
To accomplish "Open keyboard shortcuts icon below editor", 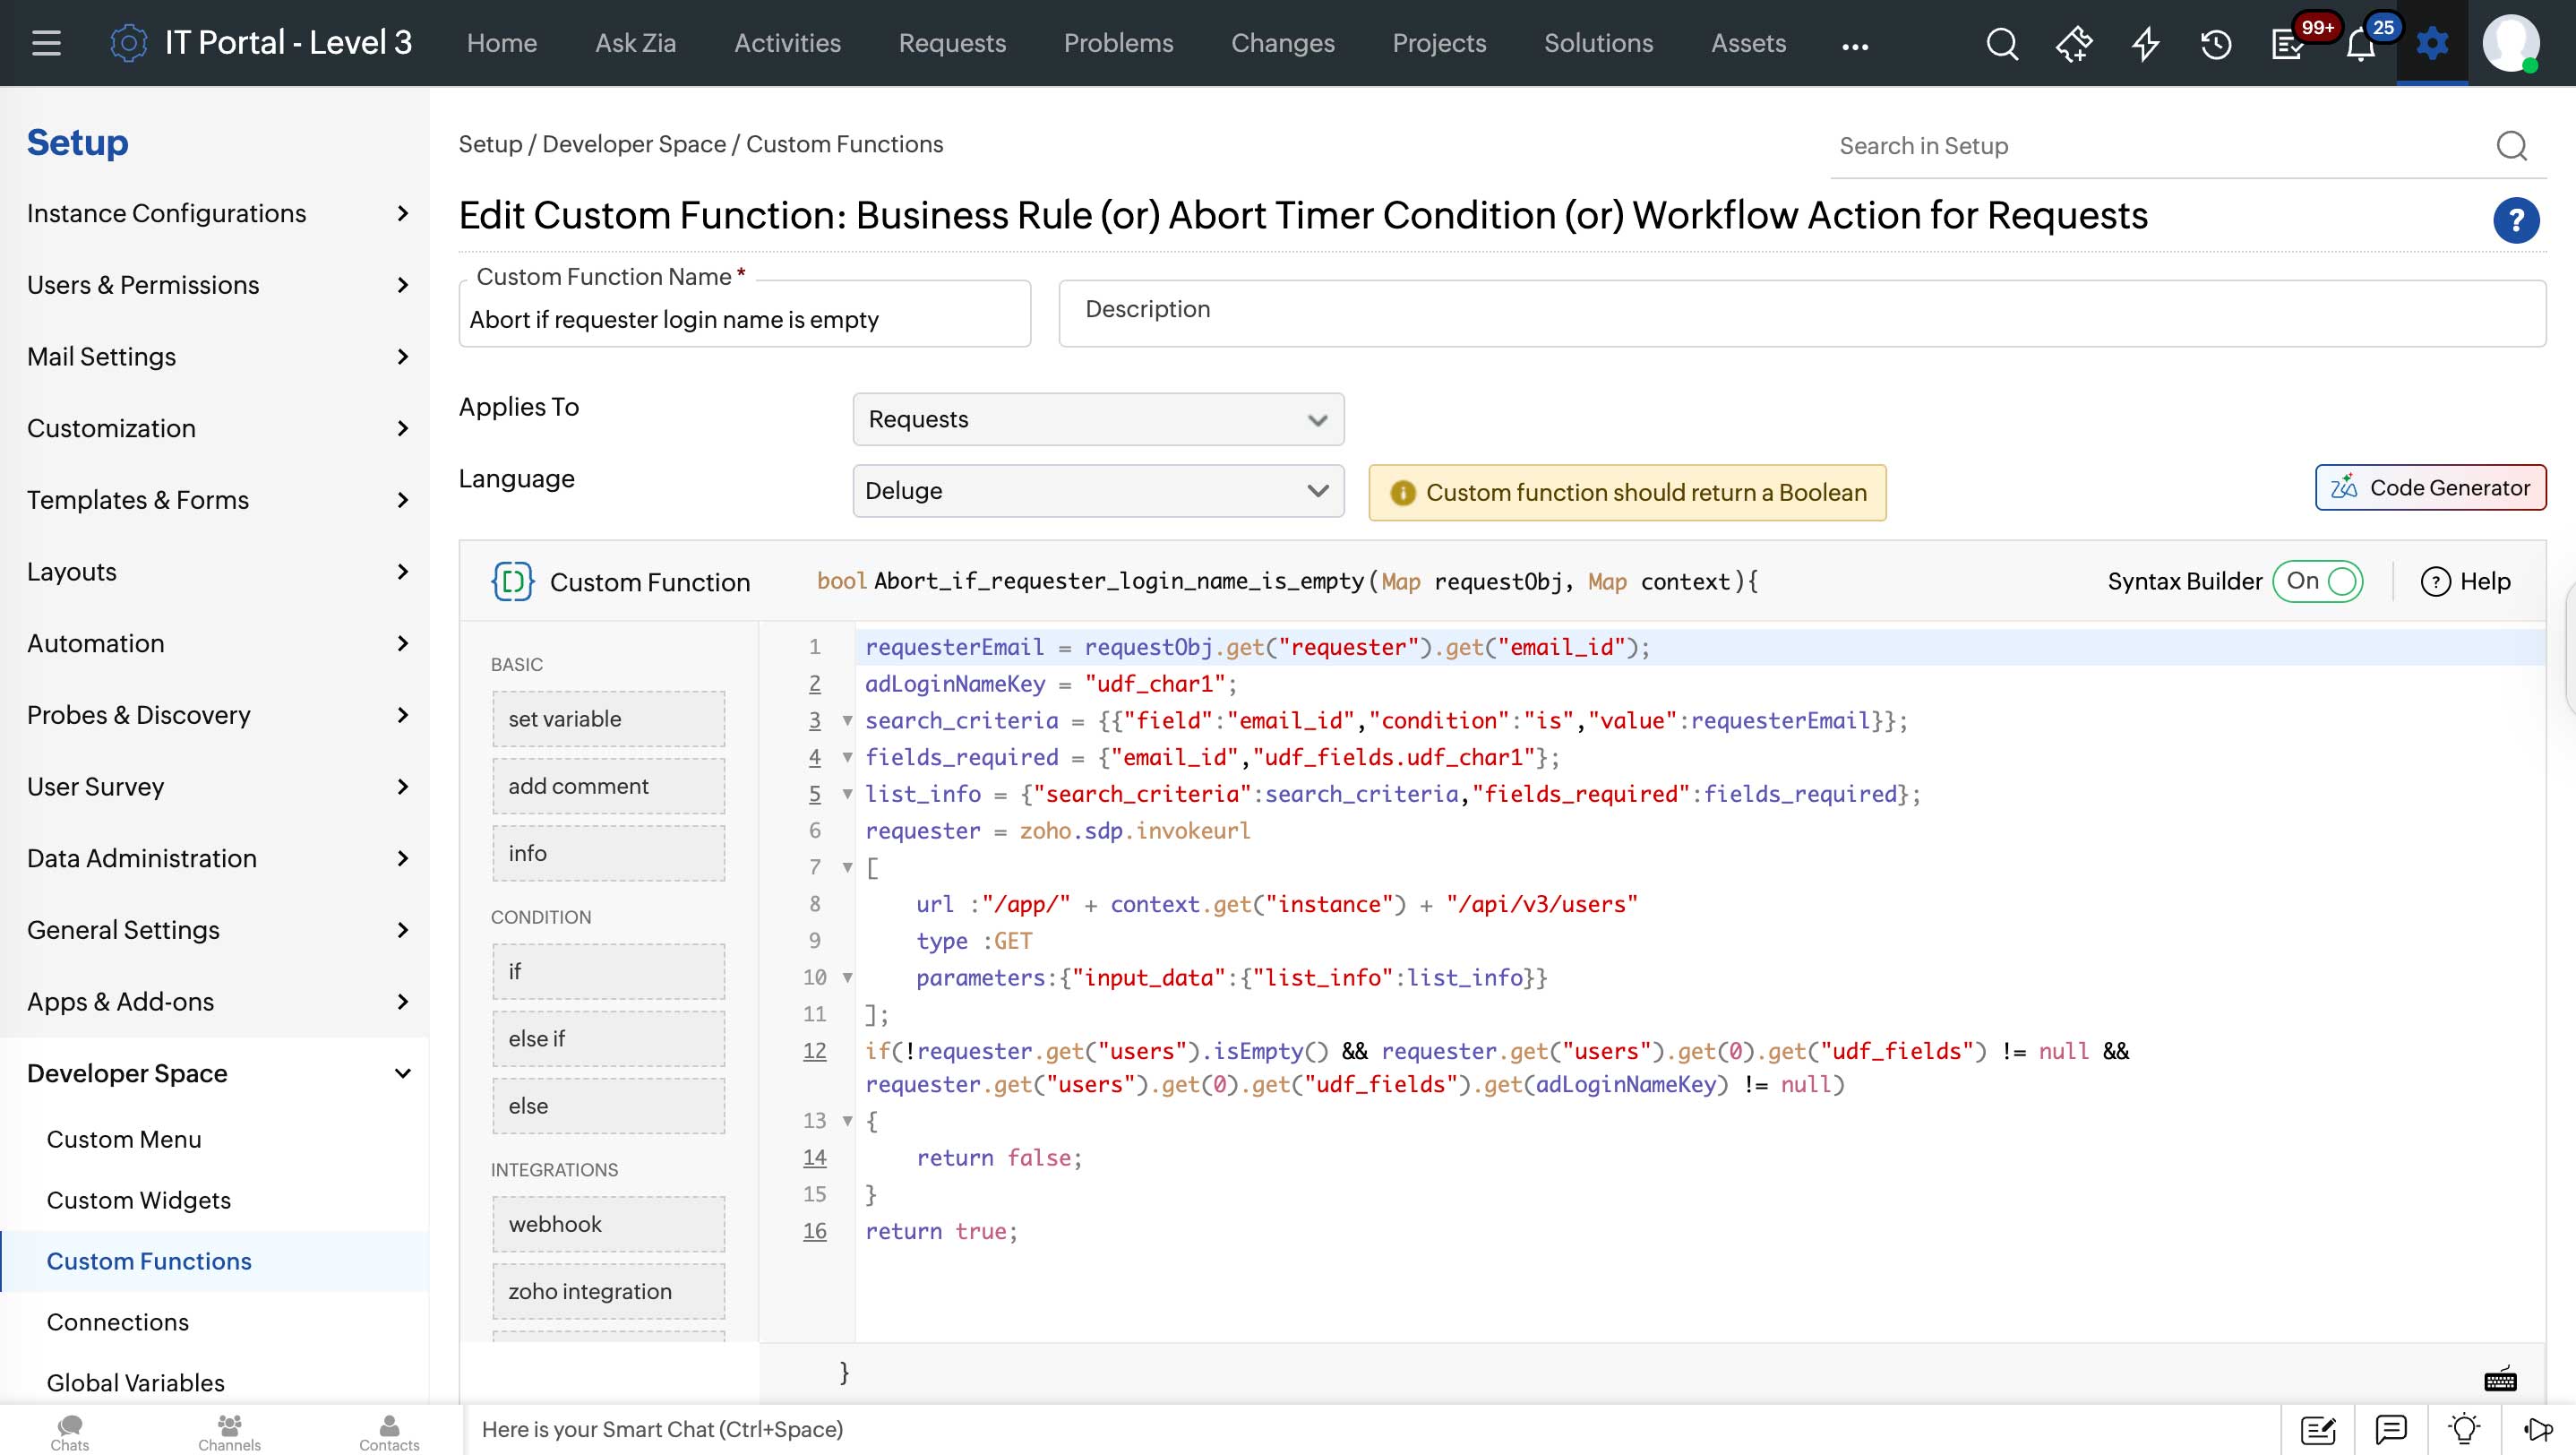I will 2500,1380.
